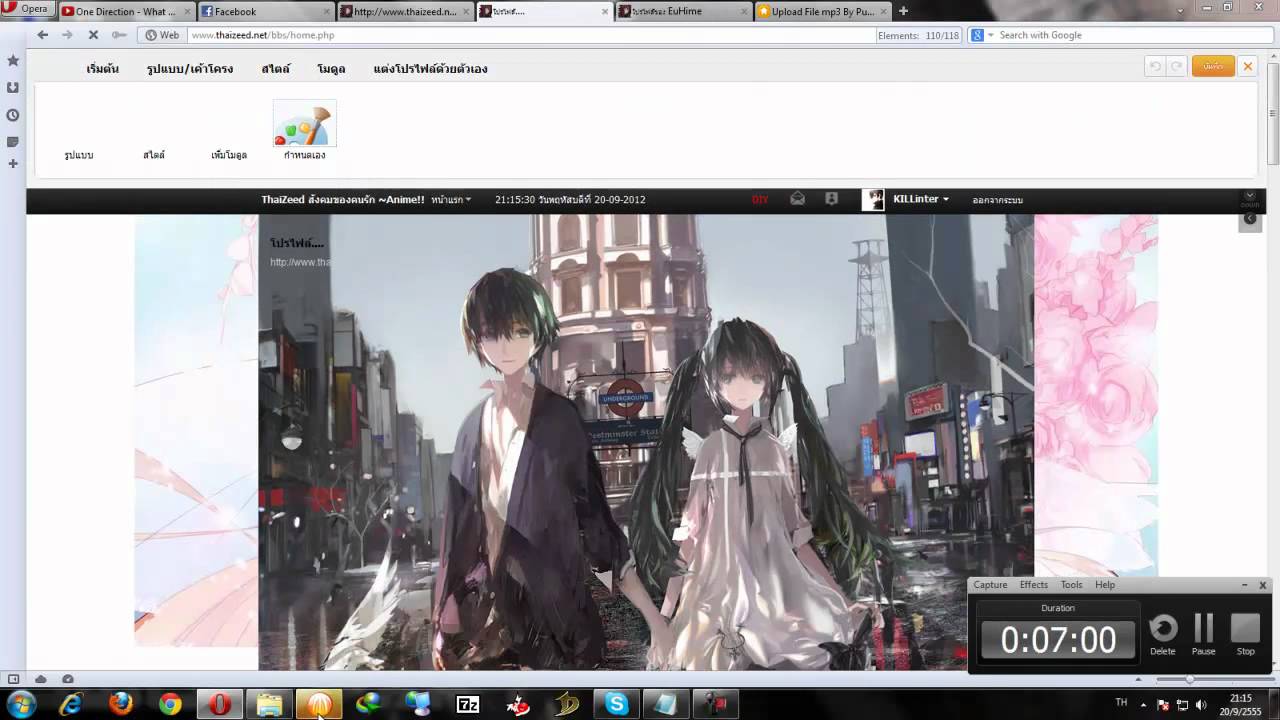This screenshot has width=1280, height=720.
Task: Open 7-Zip from the taskbar
Action: point(468,704)
